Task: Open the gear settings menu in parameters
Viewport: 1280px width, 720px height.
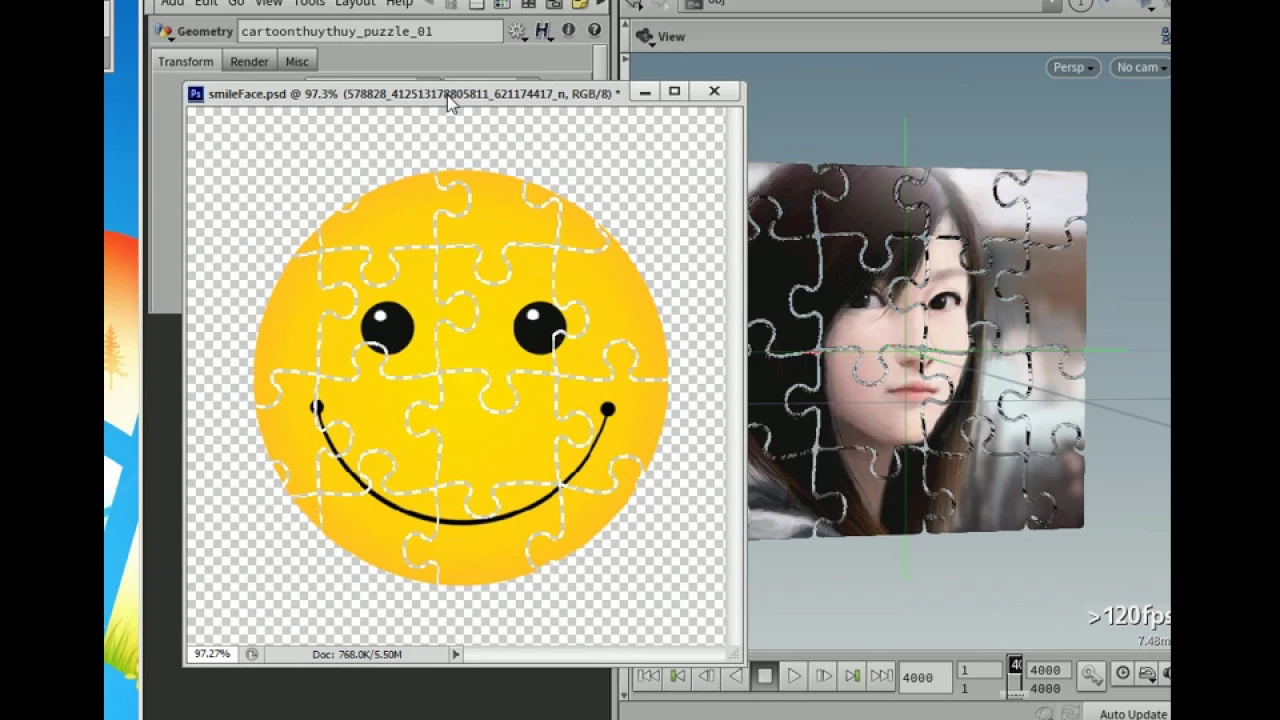Action: tap(517, 31)
